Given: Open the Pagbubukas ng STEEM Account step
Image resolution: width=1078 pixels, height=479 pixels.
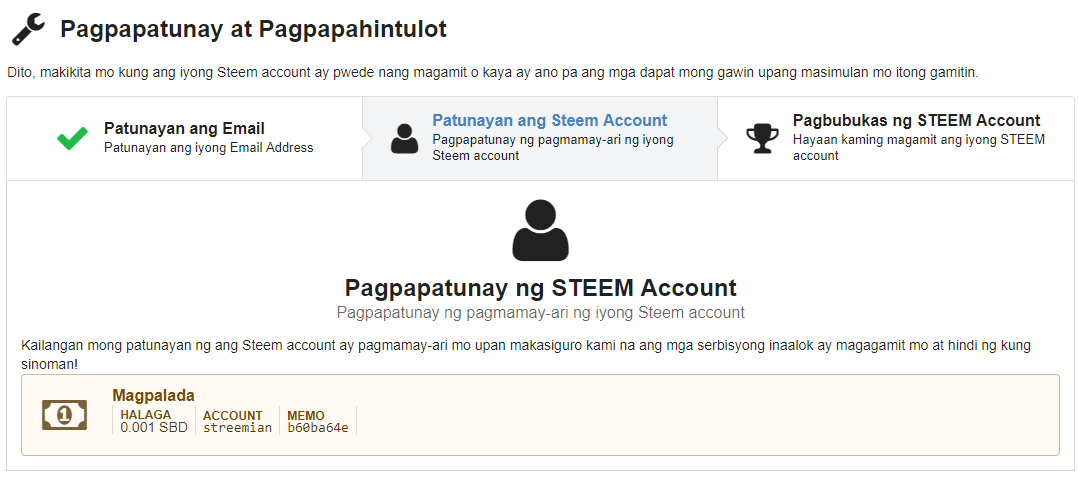Looking at the screenshot, I should coord(896,138).
